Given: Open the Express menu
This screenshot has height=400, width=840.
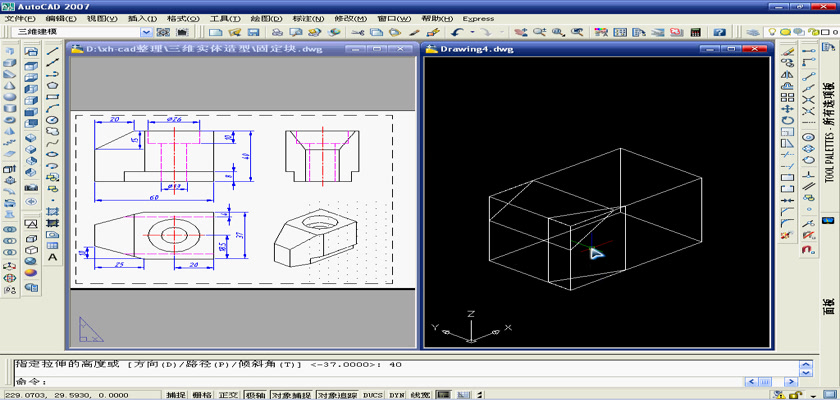Looking at the screenshot, I should (x=478, y=18).
